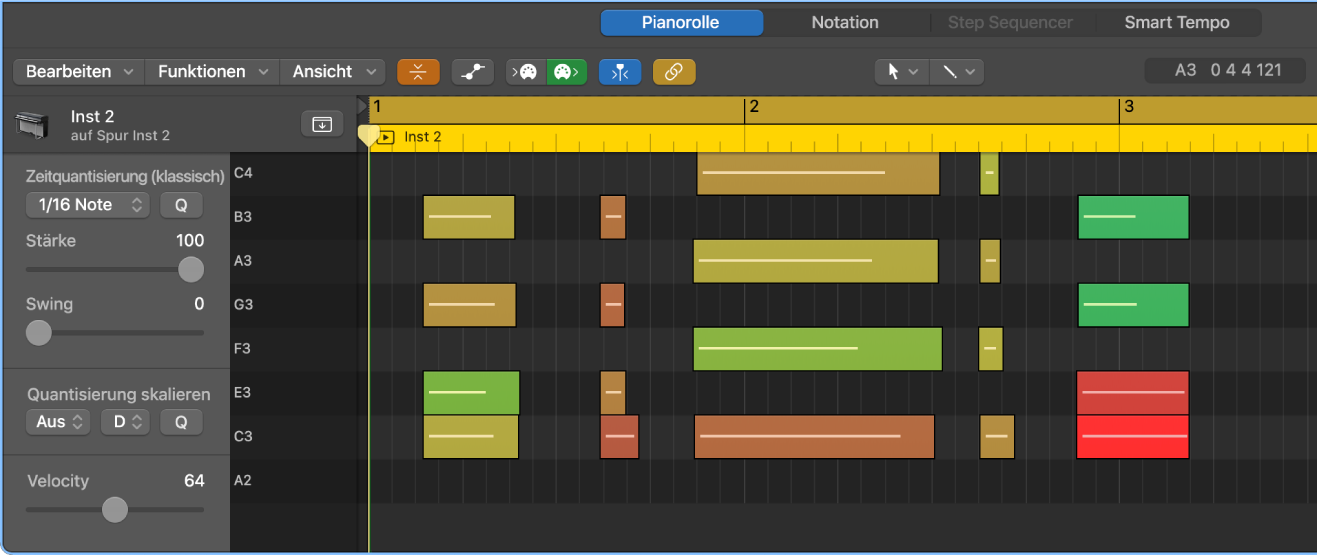Click the A2 key label
This screenshot has height=556, width=1317.
coord(243,481)
